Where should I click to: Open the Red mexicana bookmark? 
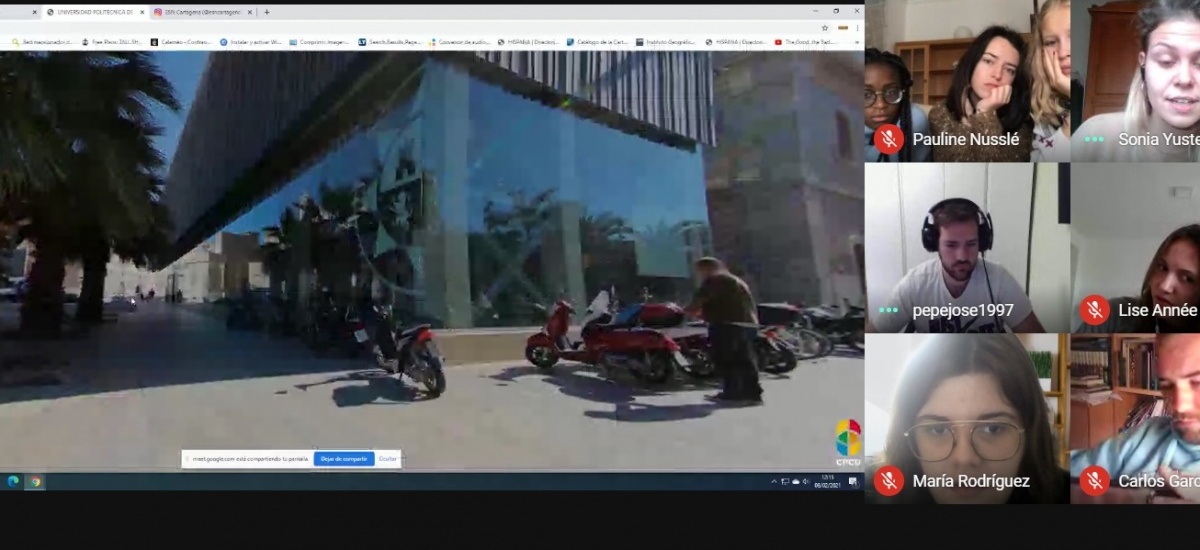(x=41, y=42)
